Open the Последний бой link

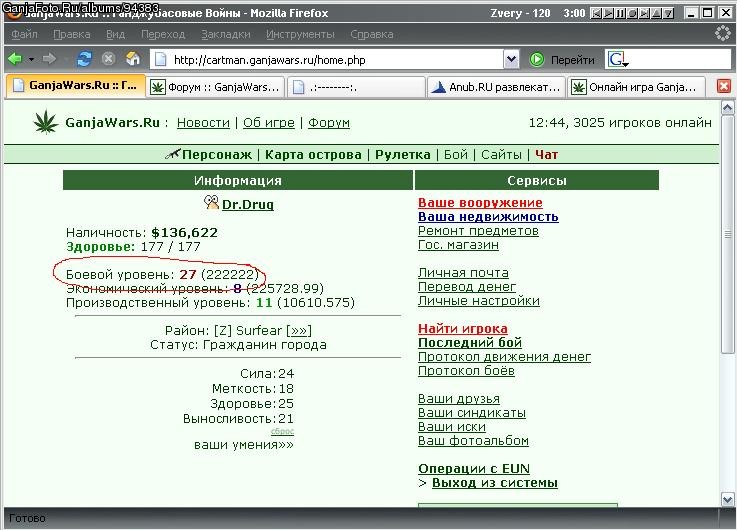click(x=470, y=343)
